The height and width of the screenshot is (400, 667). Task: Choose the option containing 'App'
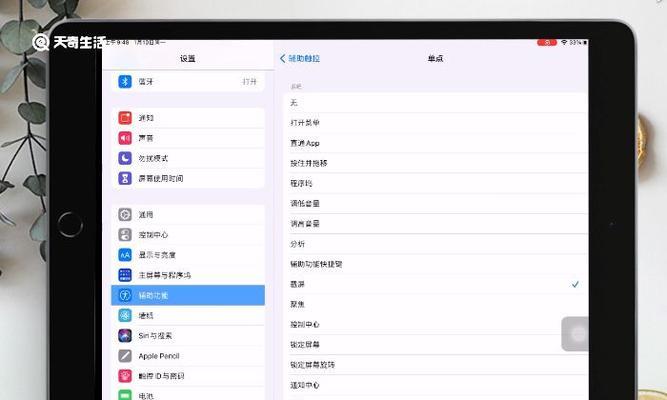click(x=436, y=143)
